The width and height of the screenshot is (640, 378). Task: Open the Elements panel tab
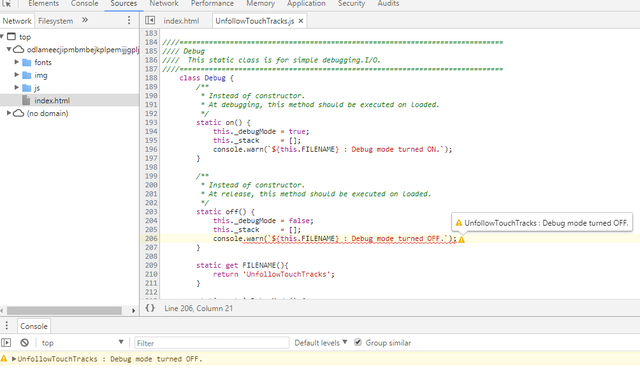(x=43, y=4)
